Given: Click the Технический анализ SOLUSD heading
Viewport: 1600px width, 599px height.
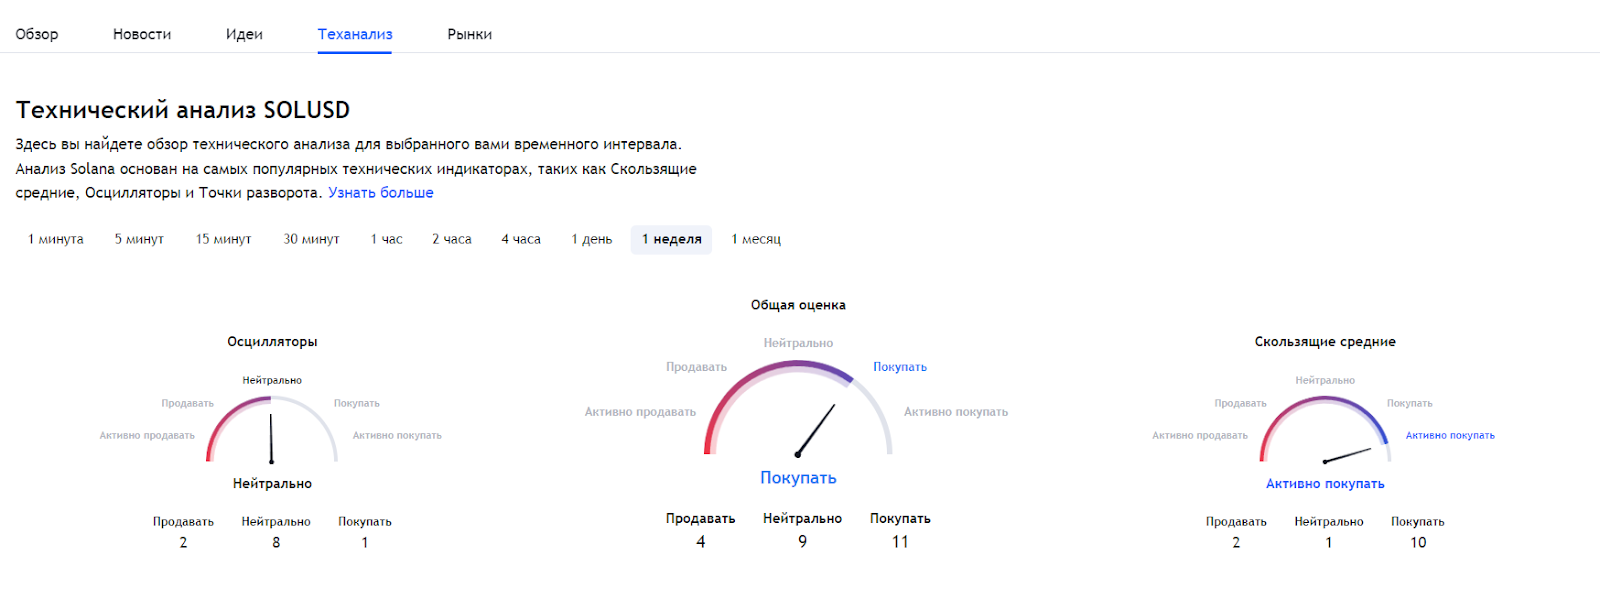Looking at the screenshot, I should 183,110.
